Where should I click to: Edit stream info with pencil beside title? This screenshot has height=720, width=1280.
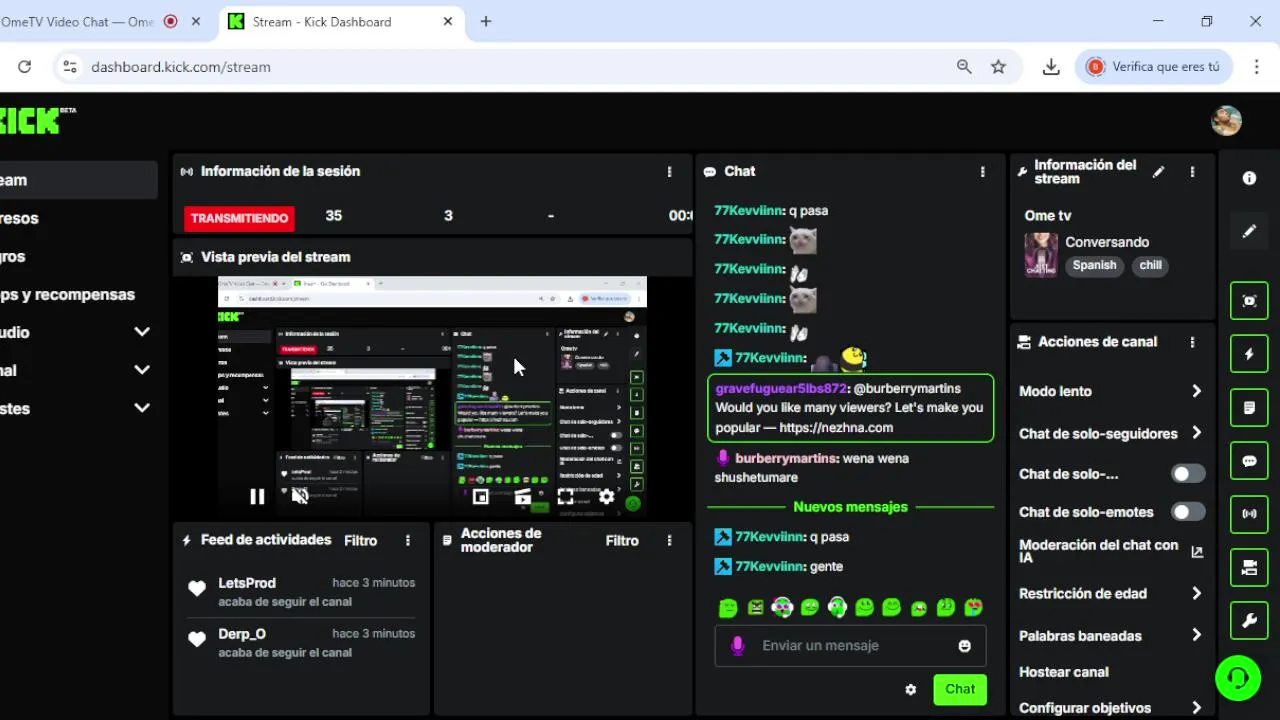coord(1158,172)
